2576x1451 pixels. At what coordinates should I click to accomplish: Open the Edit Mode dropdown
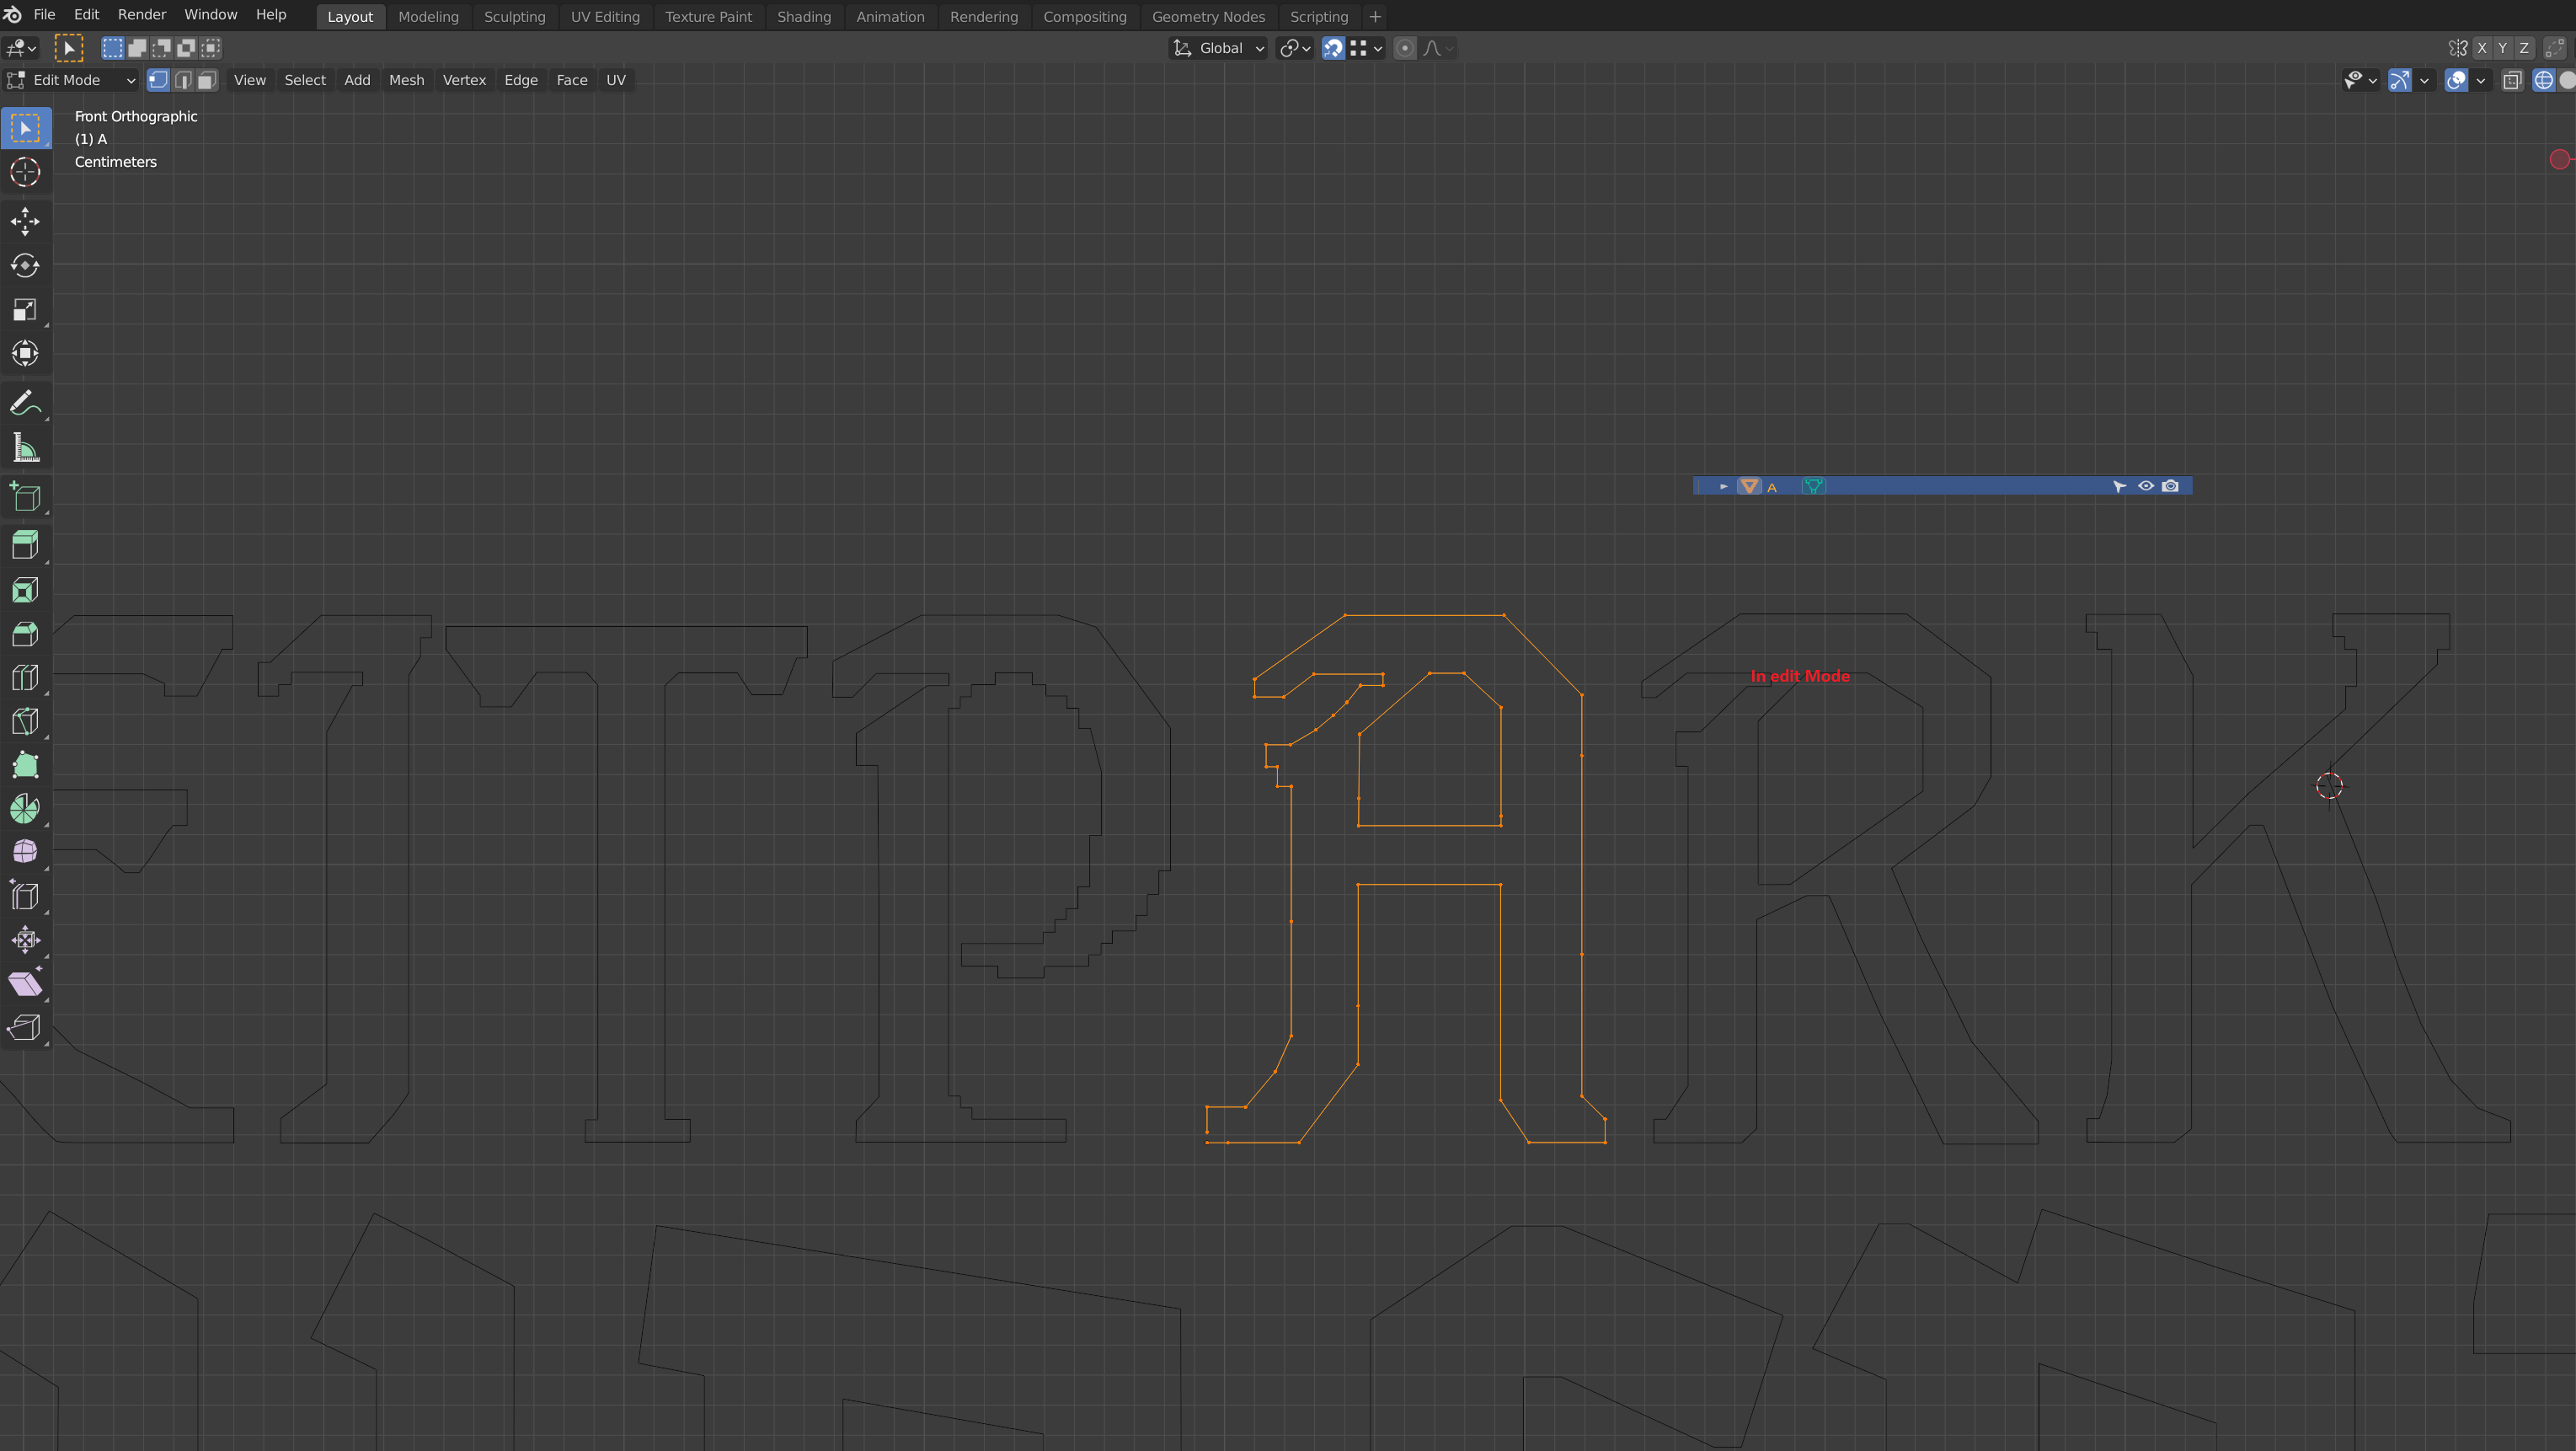(71, 80)
